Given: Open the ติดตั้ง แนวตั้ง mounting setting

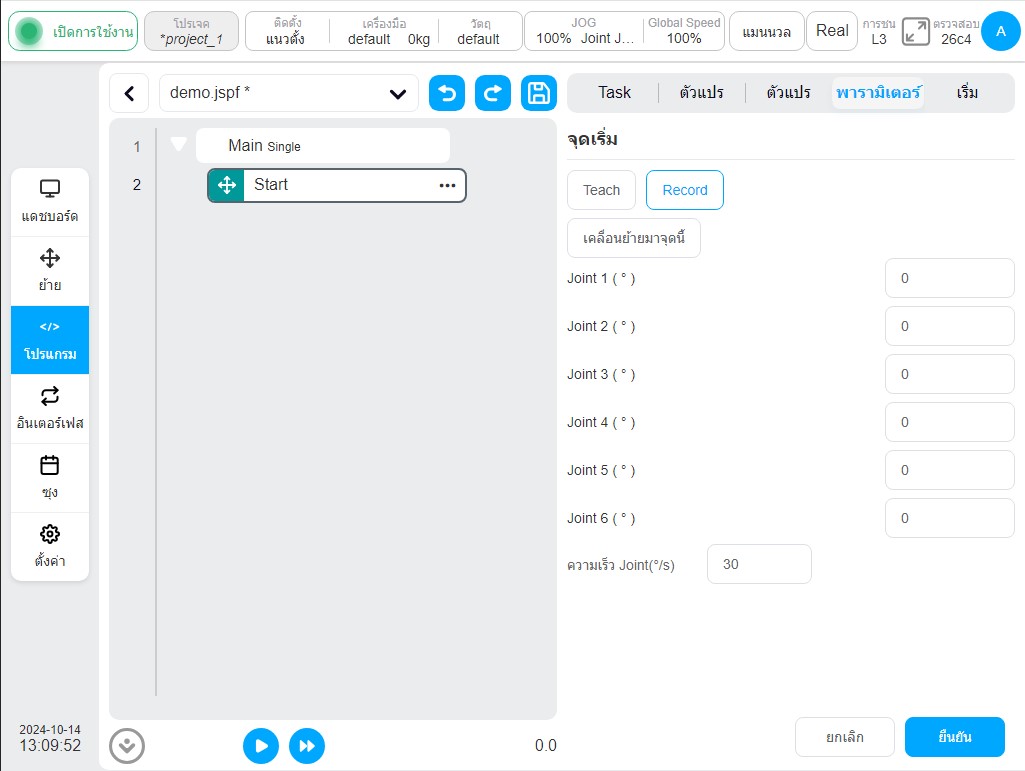Looking at the screenshot, I should 286,31.
